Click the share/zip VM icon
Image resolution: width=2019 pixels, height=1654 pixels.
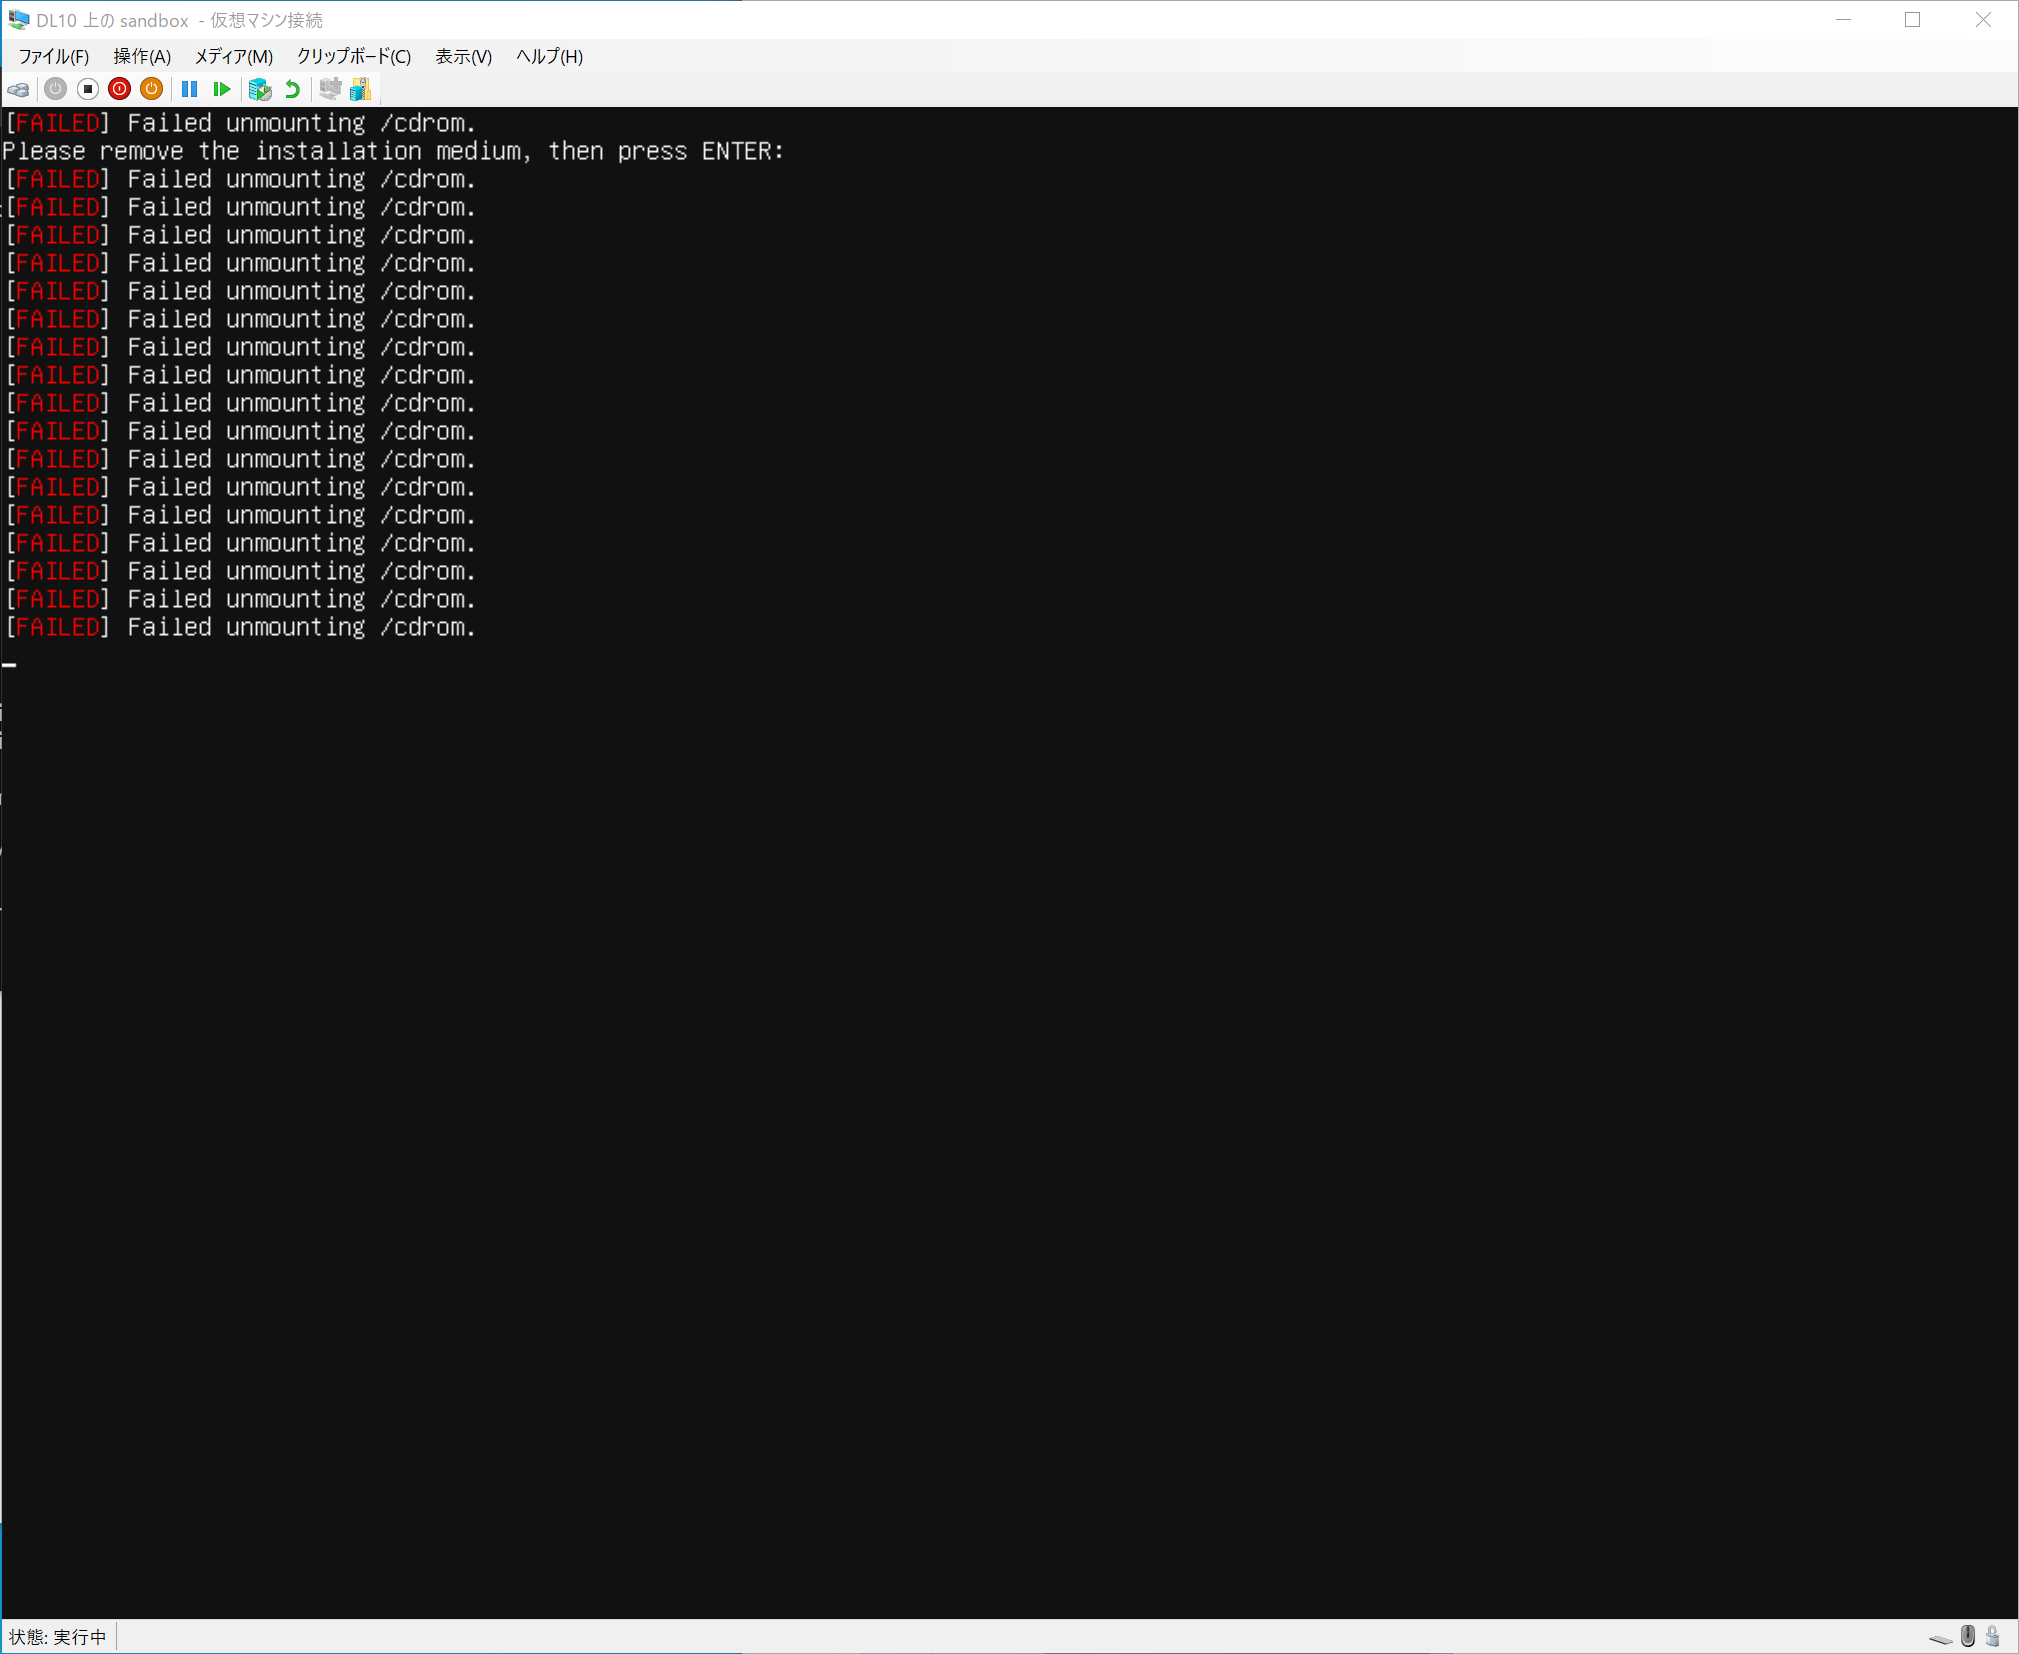(x=361, y=90)
